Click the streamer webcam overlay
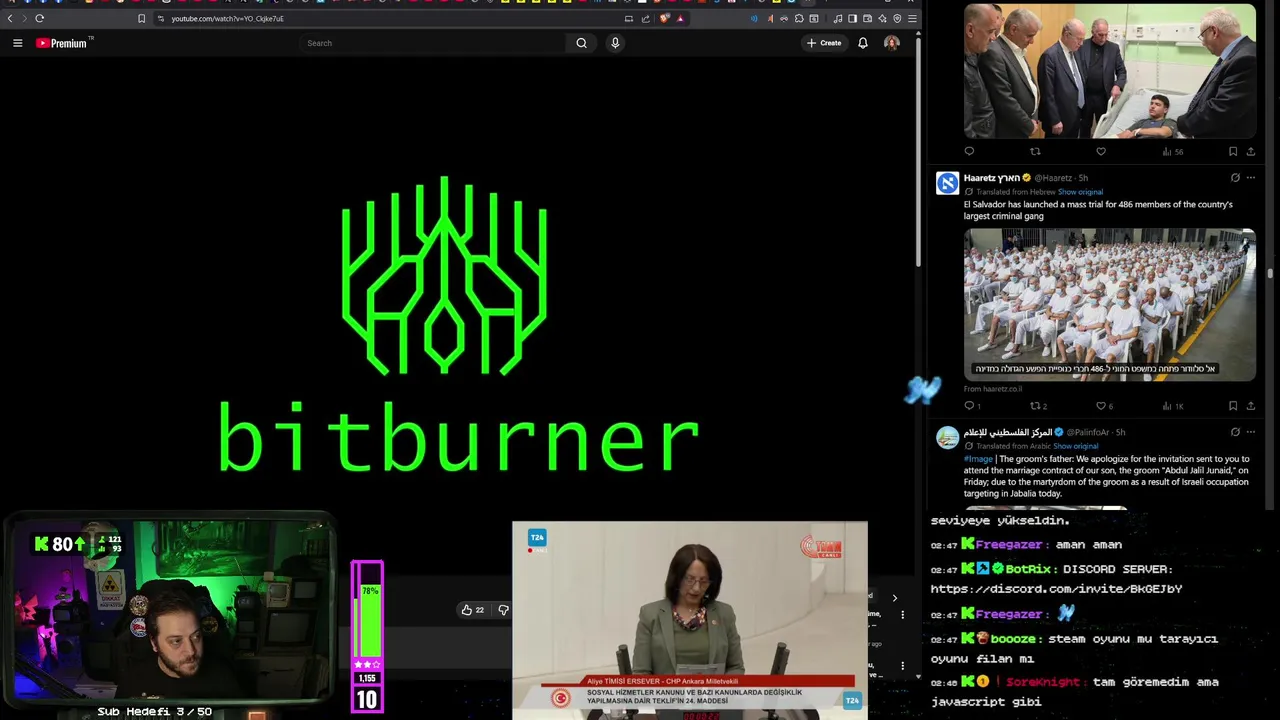Screen dimensions: 1280x720 tap(170, 610)
